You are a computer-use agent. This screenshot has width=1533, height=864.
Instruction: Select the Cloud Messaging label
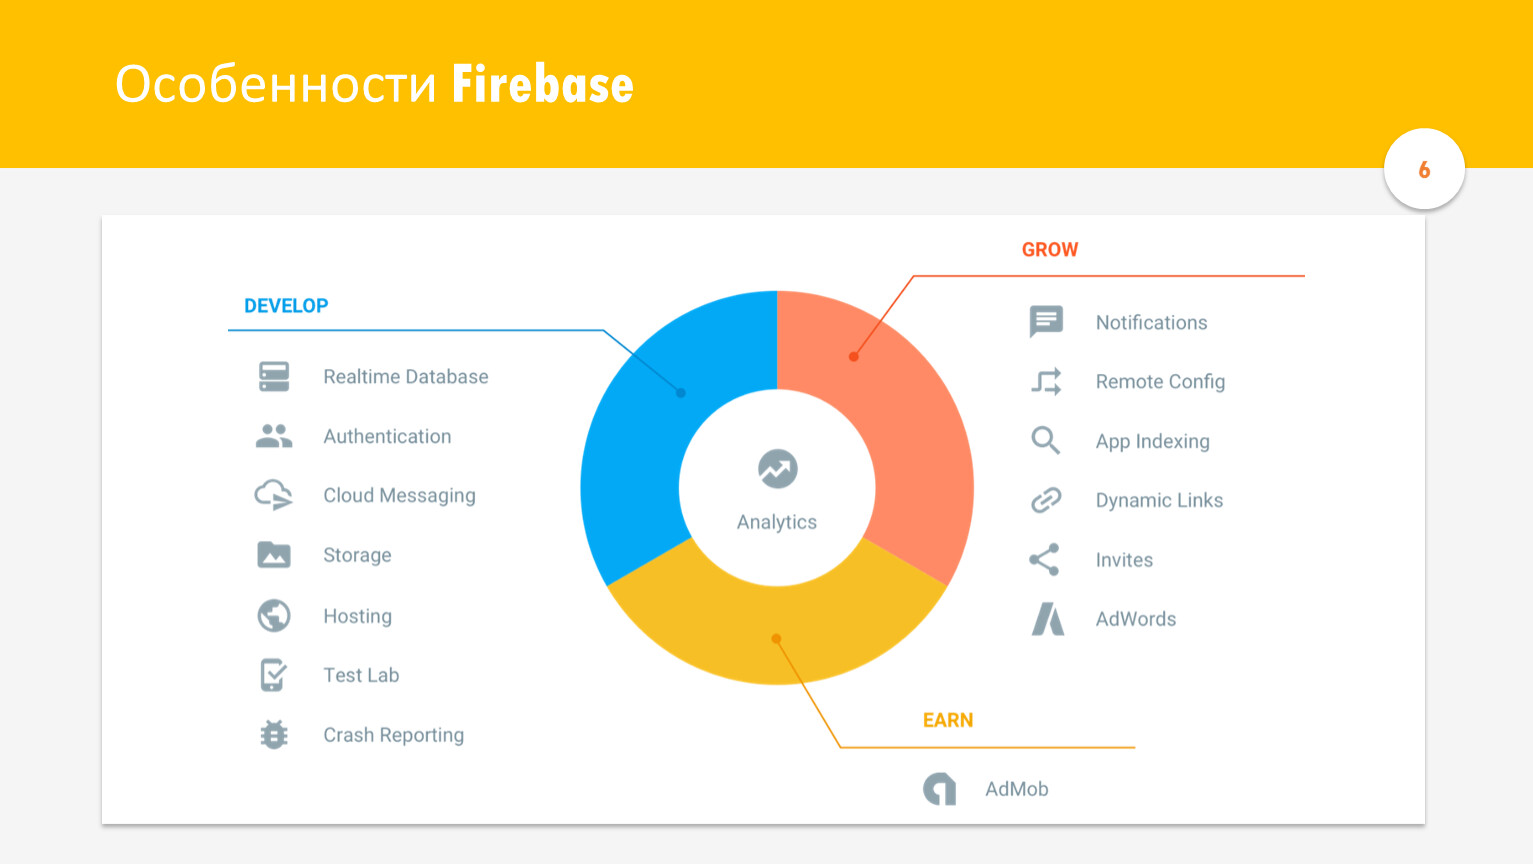[399, 496]
